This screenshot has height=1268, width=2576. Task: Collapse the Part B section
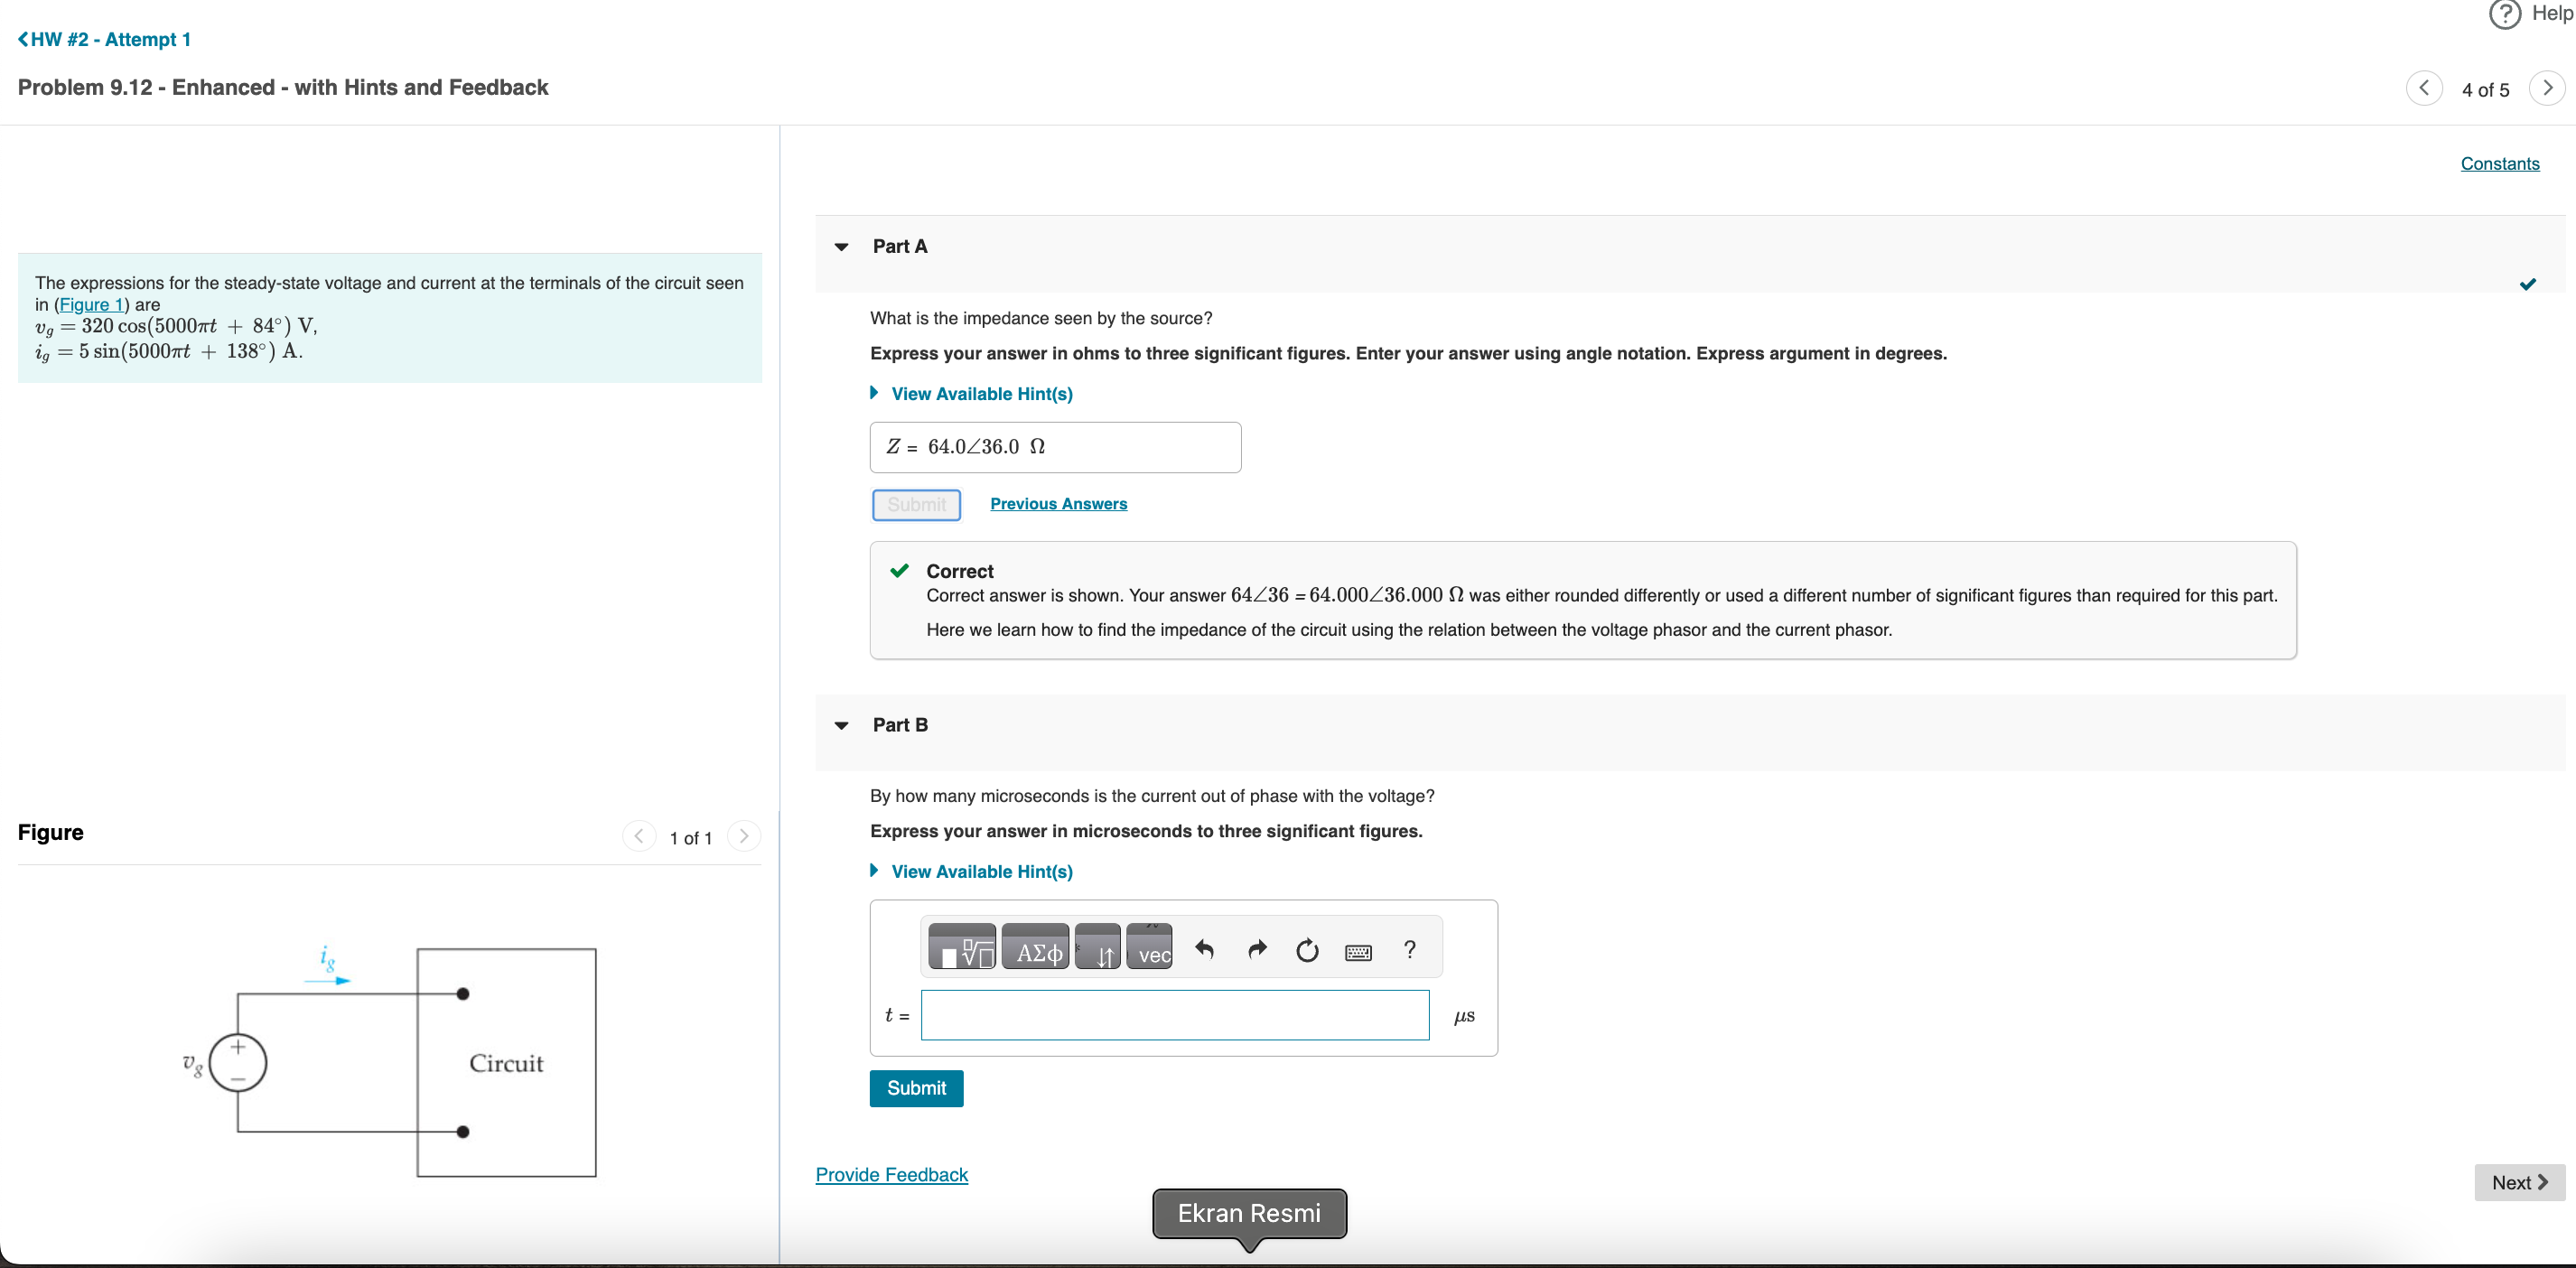coord(842,725)
